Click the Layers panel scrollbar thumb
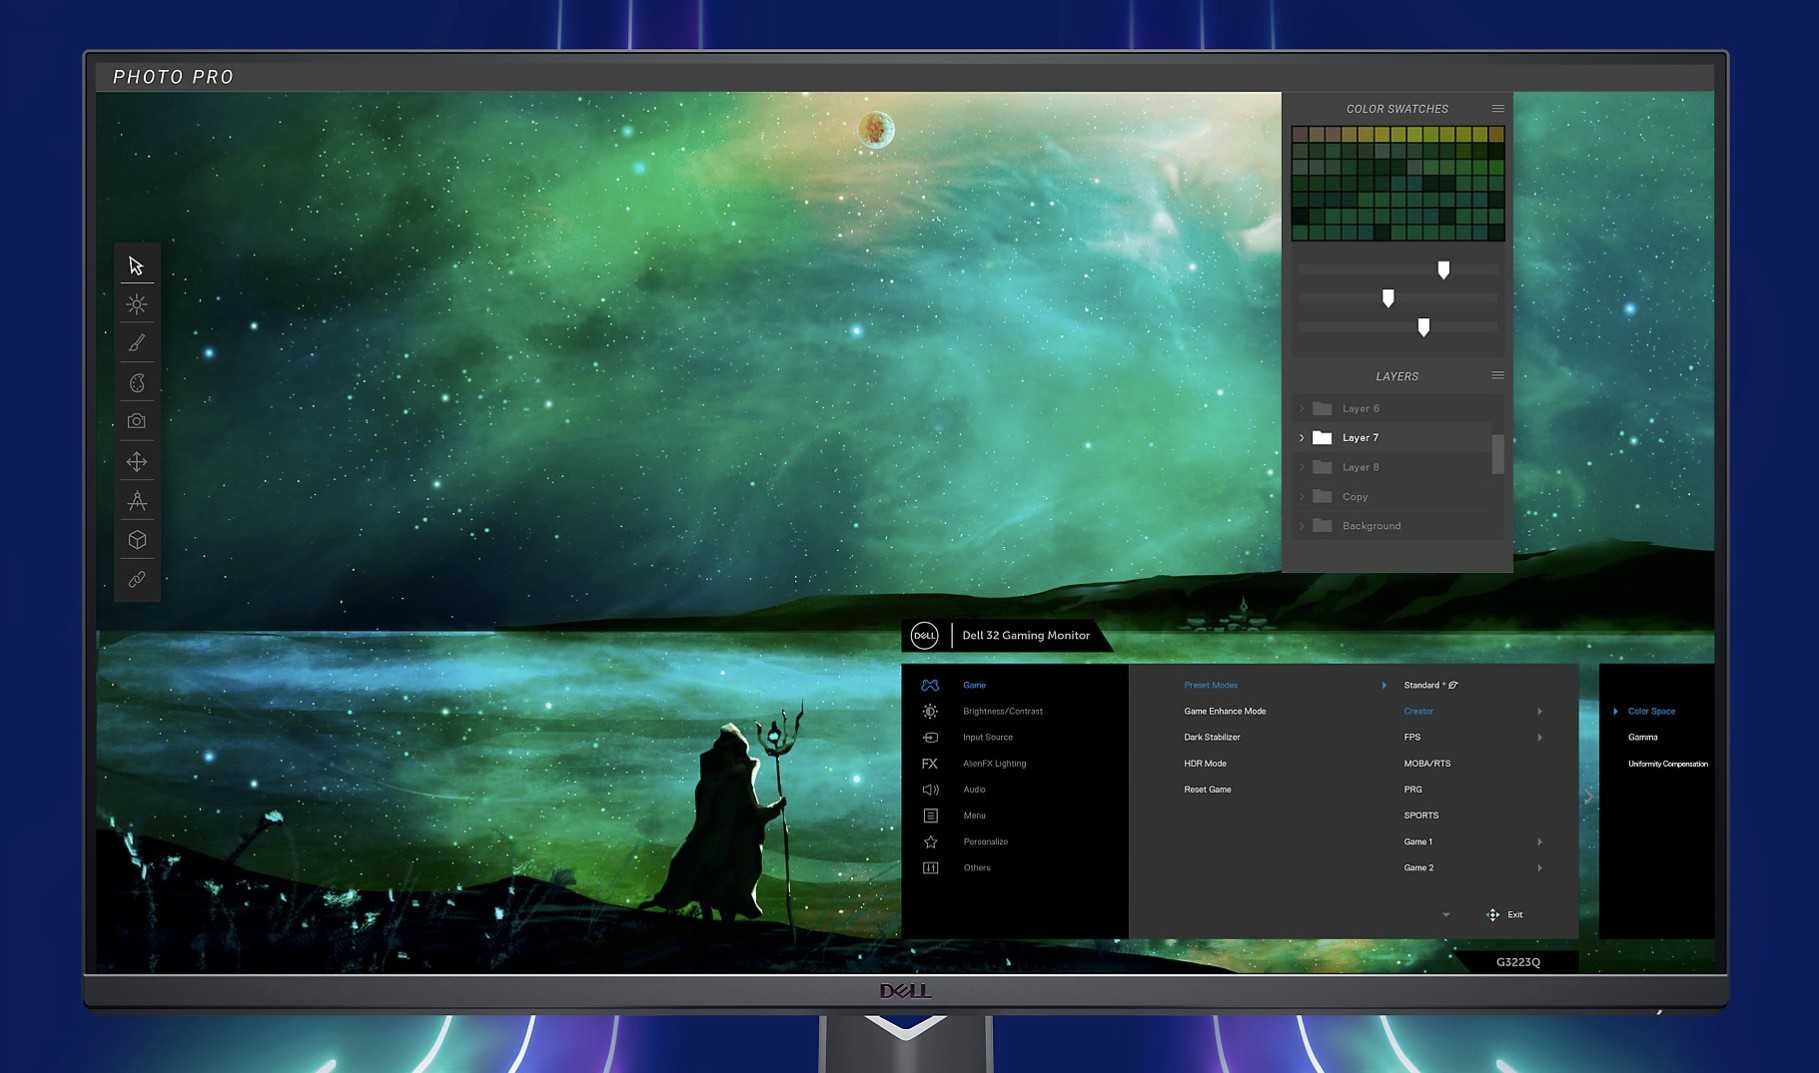 pyautogui.click(x=1497, y=454)
